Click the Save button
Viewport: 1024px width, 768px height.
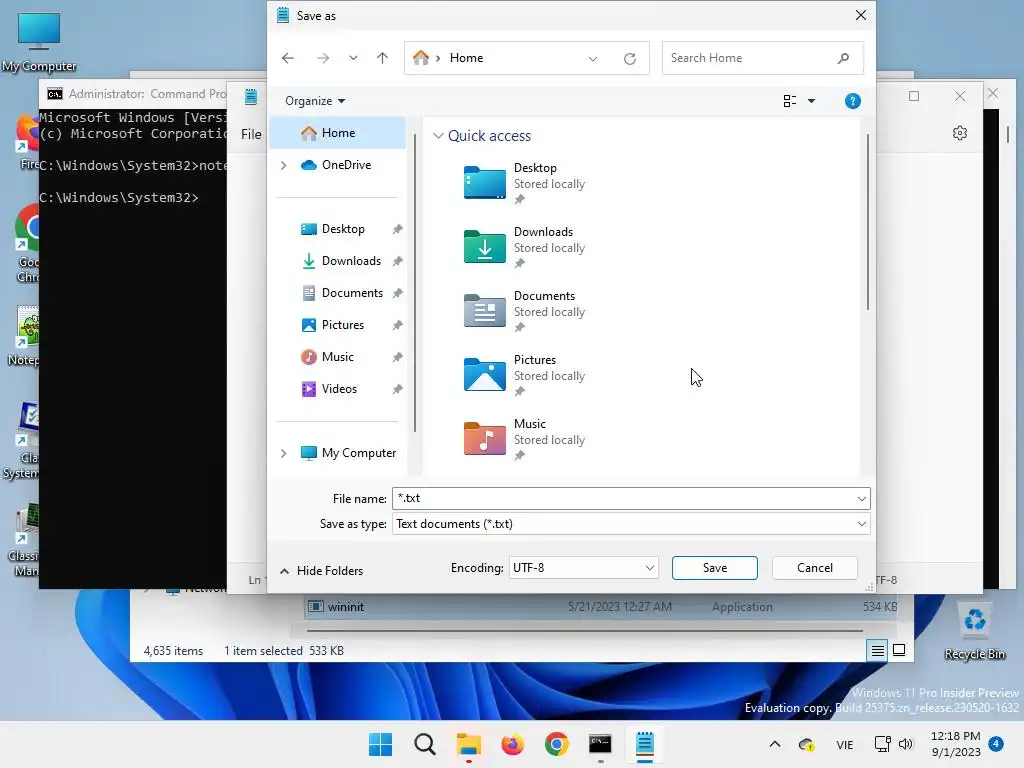point(714,568)
